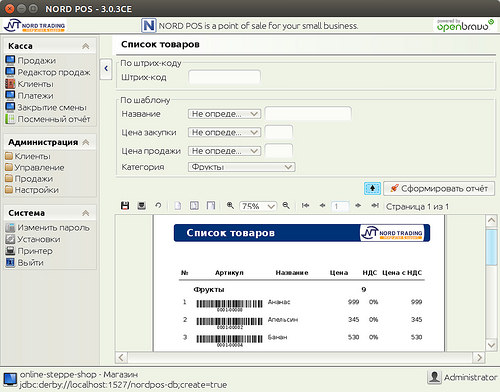Viewport: 500px width, 392px height.
Task: Open Закрытие смены in the sidebar
Action: pyautogui.click(x=46, y=107)
